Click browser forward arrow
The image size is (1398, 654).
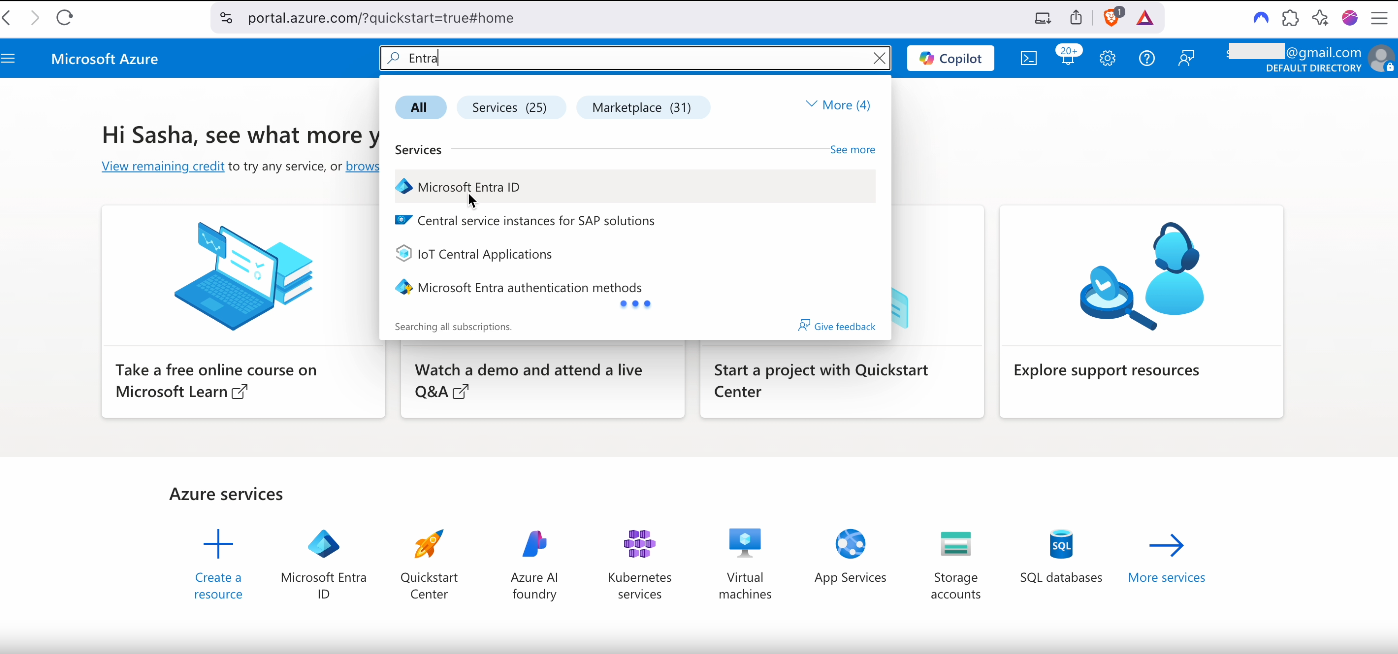(35, 17)
